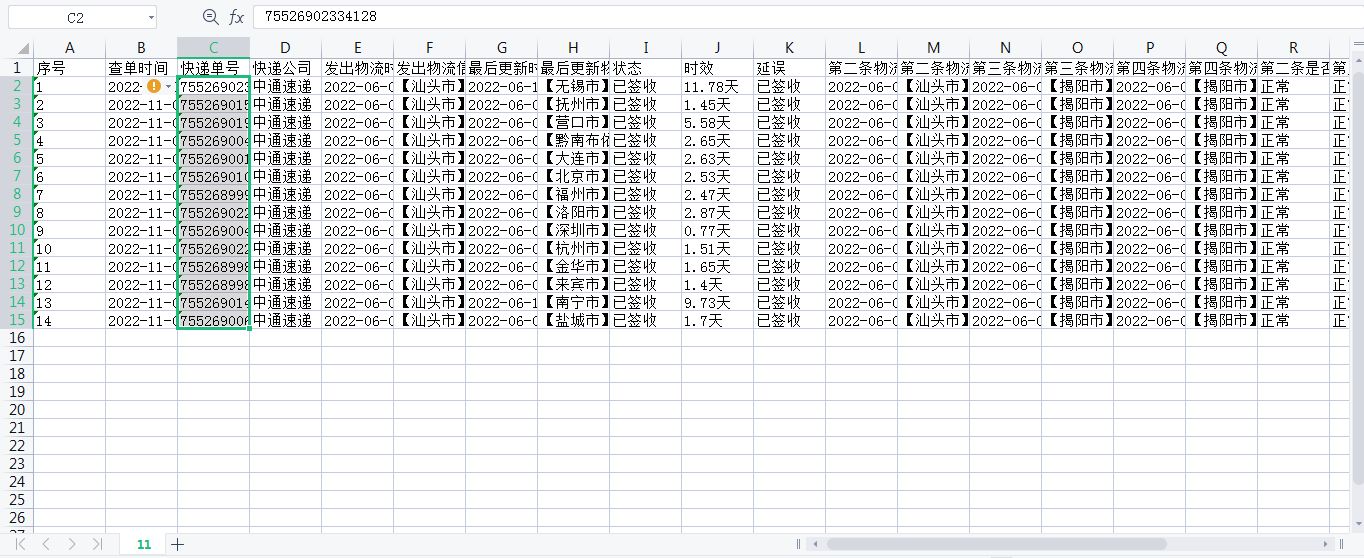Click the horizontal scrollbar left arrow
Image resolution: width=1364 pixels, height=558 pixels.
click(x=817, y=544)
